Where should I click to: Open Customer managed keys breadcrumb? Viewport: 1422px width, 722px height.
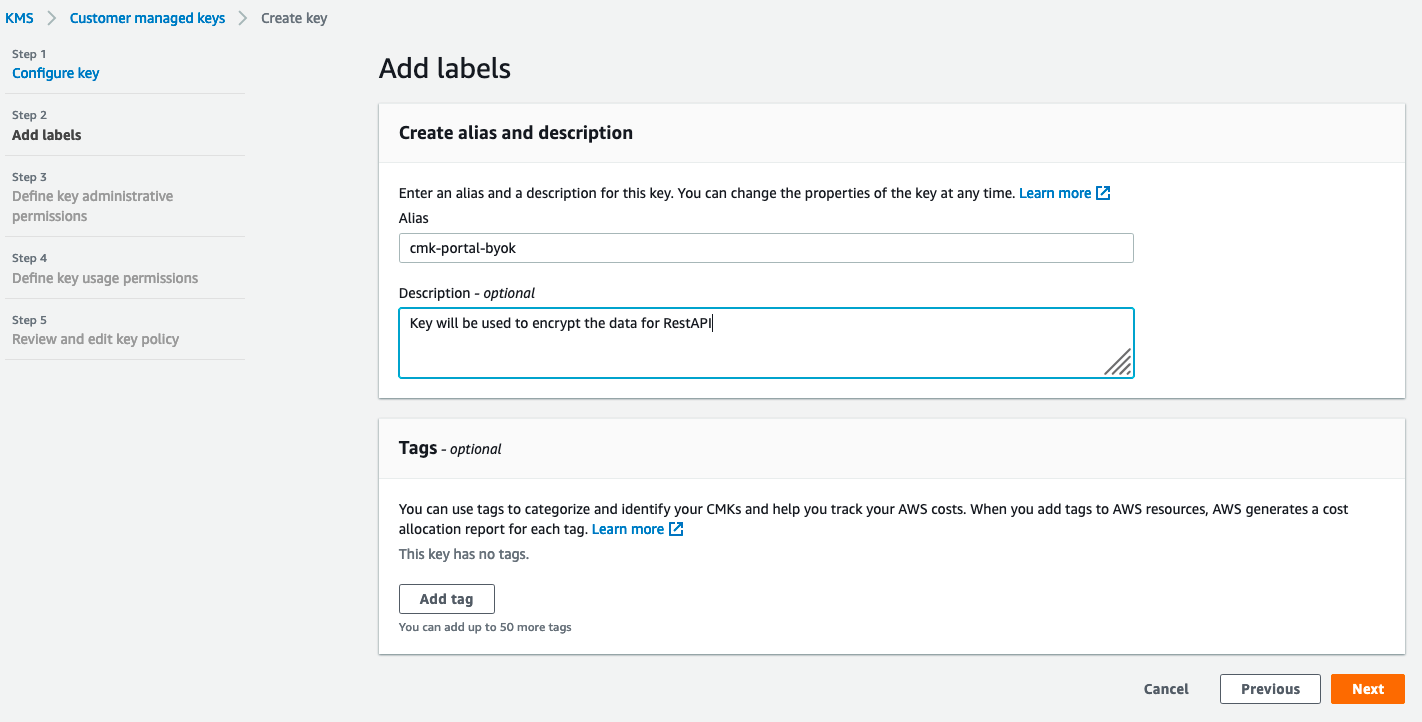[x=147, y=18]
